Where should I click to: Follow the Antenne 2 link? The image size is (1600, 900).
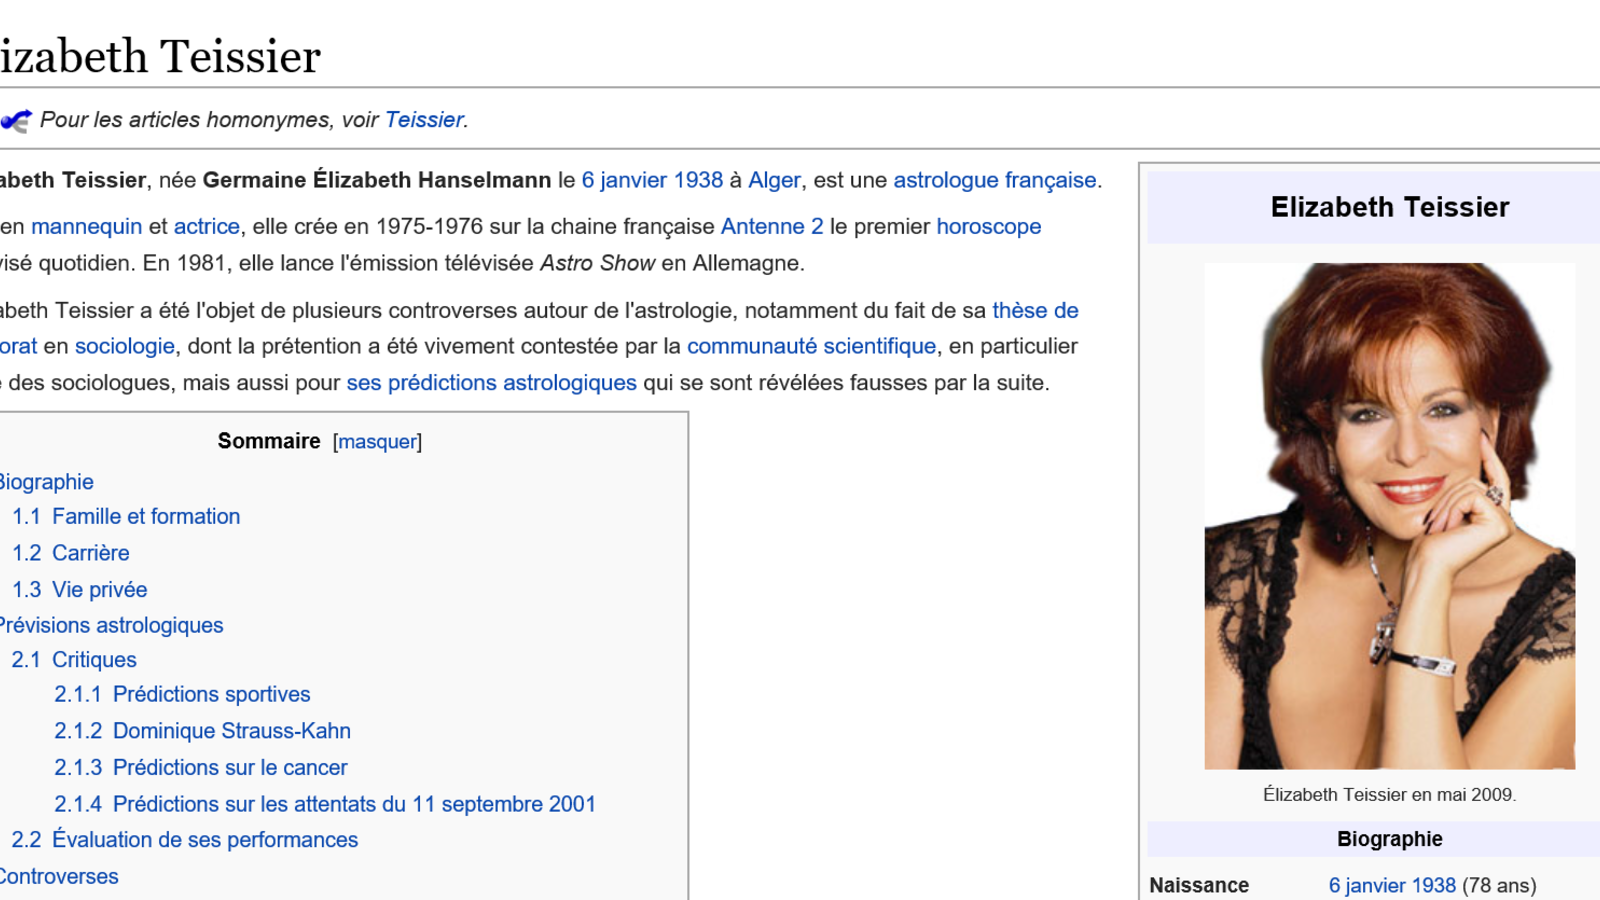coord(771,226)
